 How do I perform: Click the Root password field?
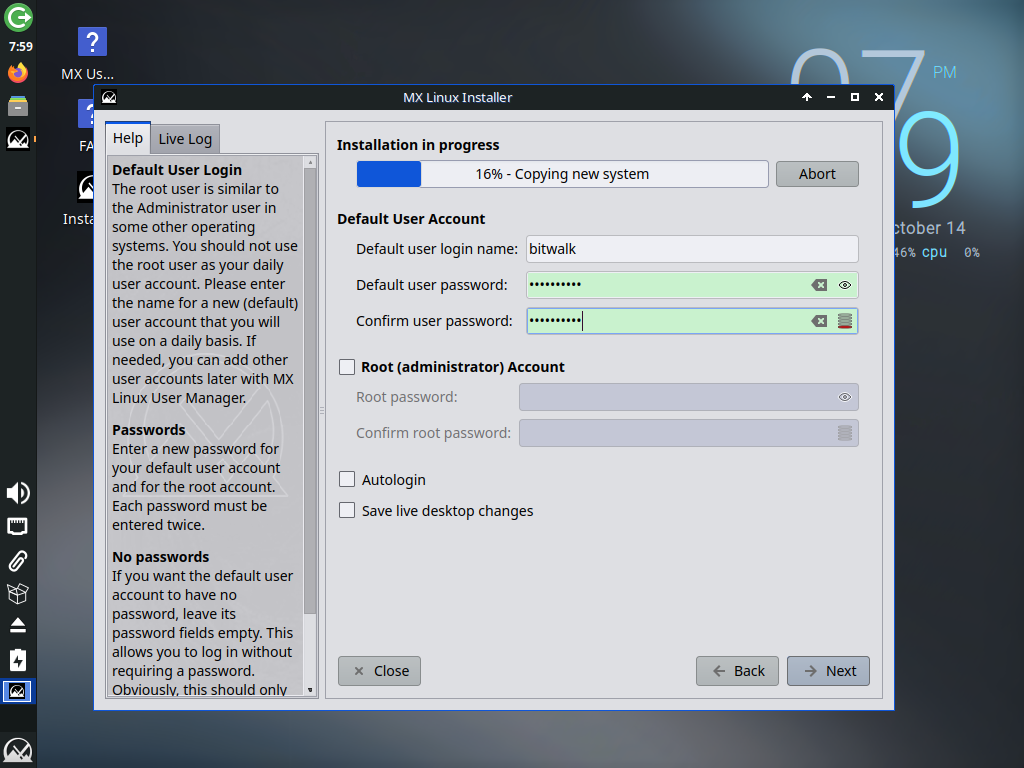point(689,397)
